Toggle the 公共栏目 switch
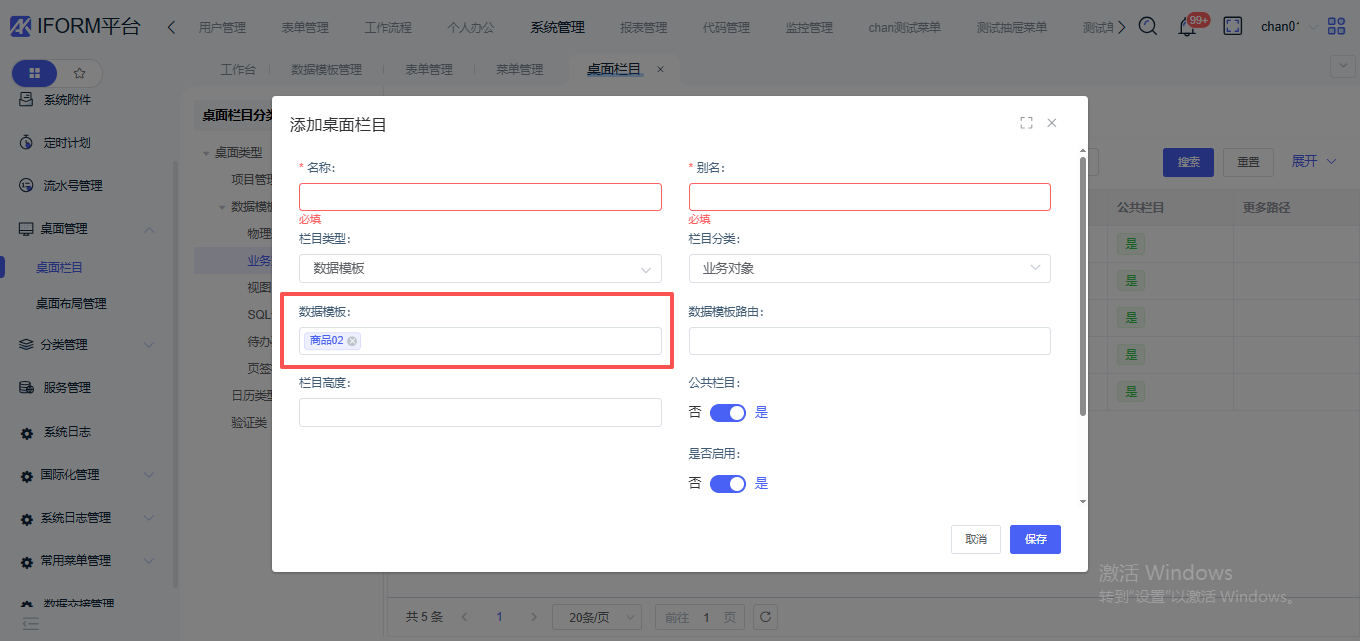The width and height of the screenshot is (1360, 641). tap(728, 413)
